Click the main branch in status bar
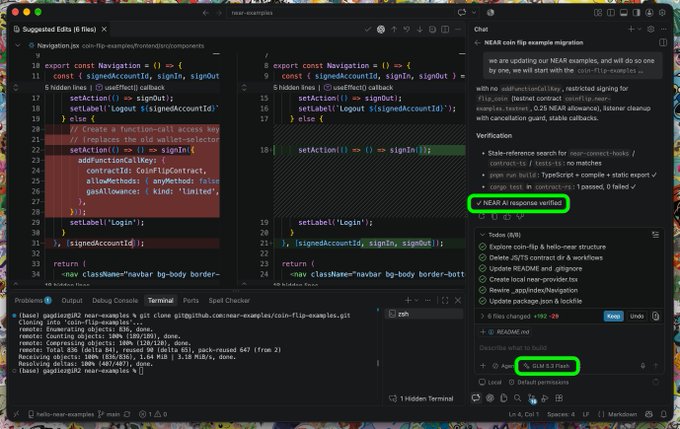680x429 pixels. tap(109, 414)
